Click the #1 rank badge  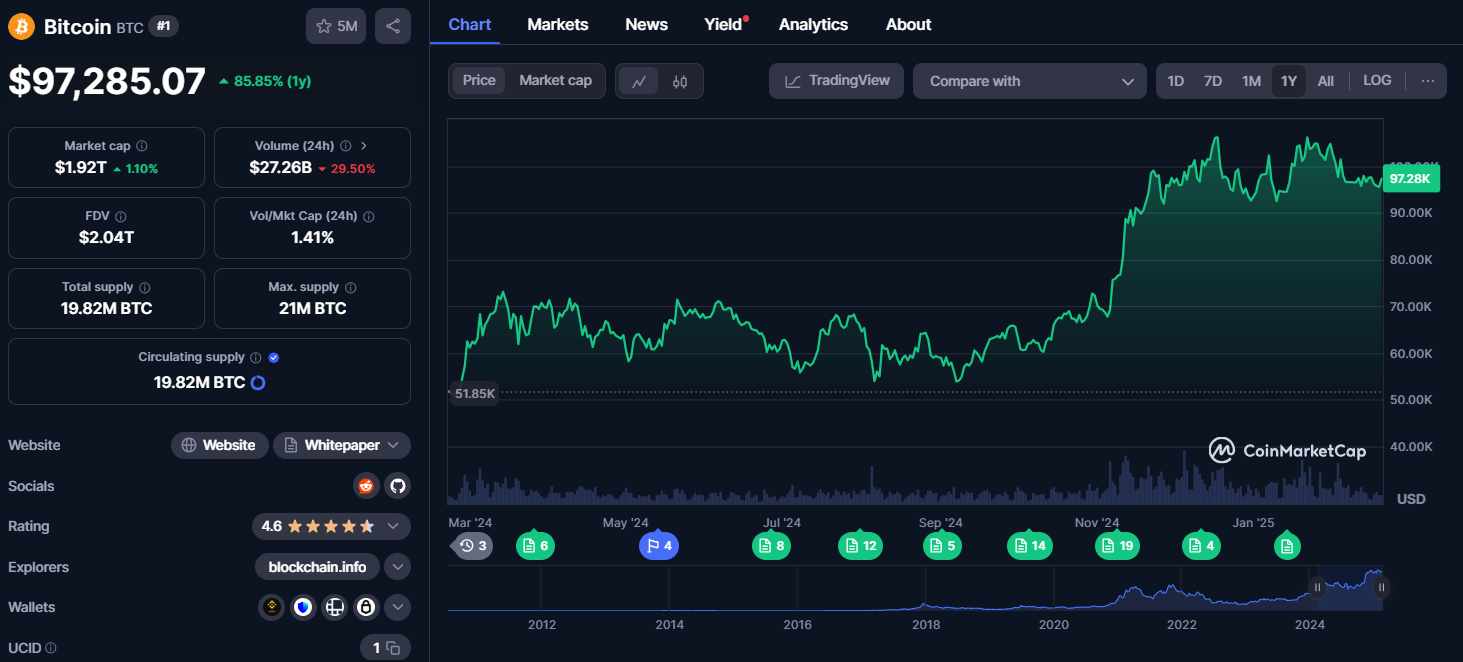163,27
